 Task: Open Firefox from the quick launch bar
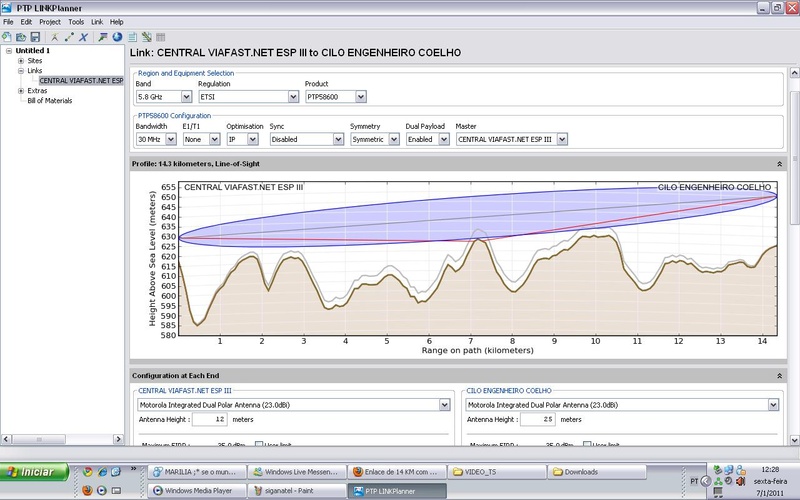(x=85, y=490)
